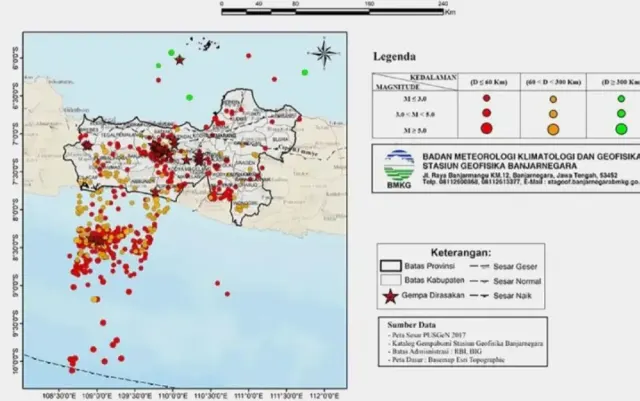Click the 'Telp.' phone and e-mail line
The width and height of the screenshot is (640, 401).
(x=531, y=181)
